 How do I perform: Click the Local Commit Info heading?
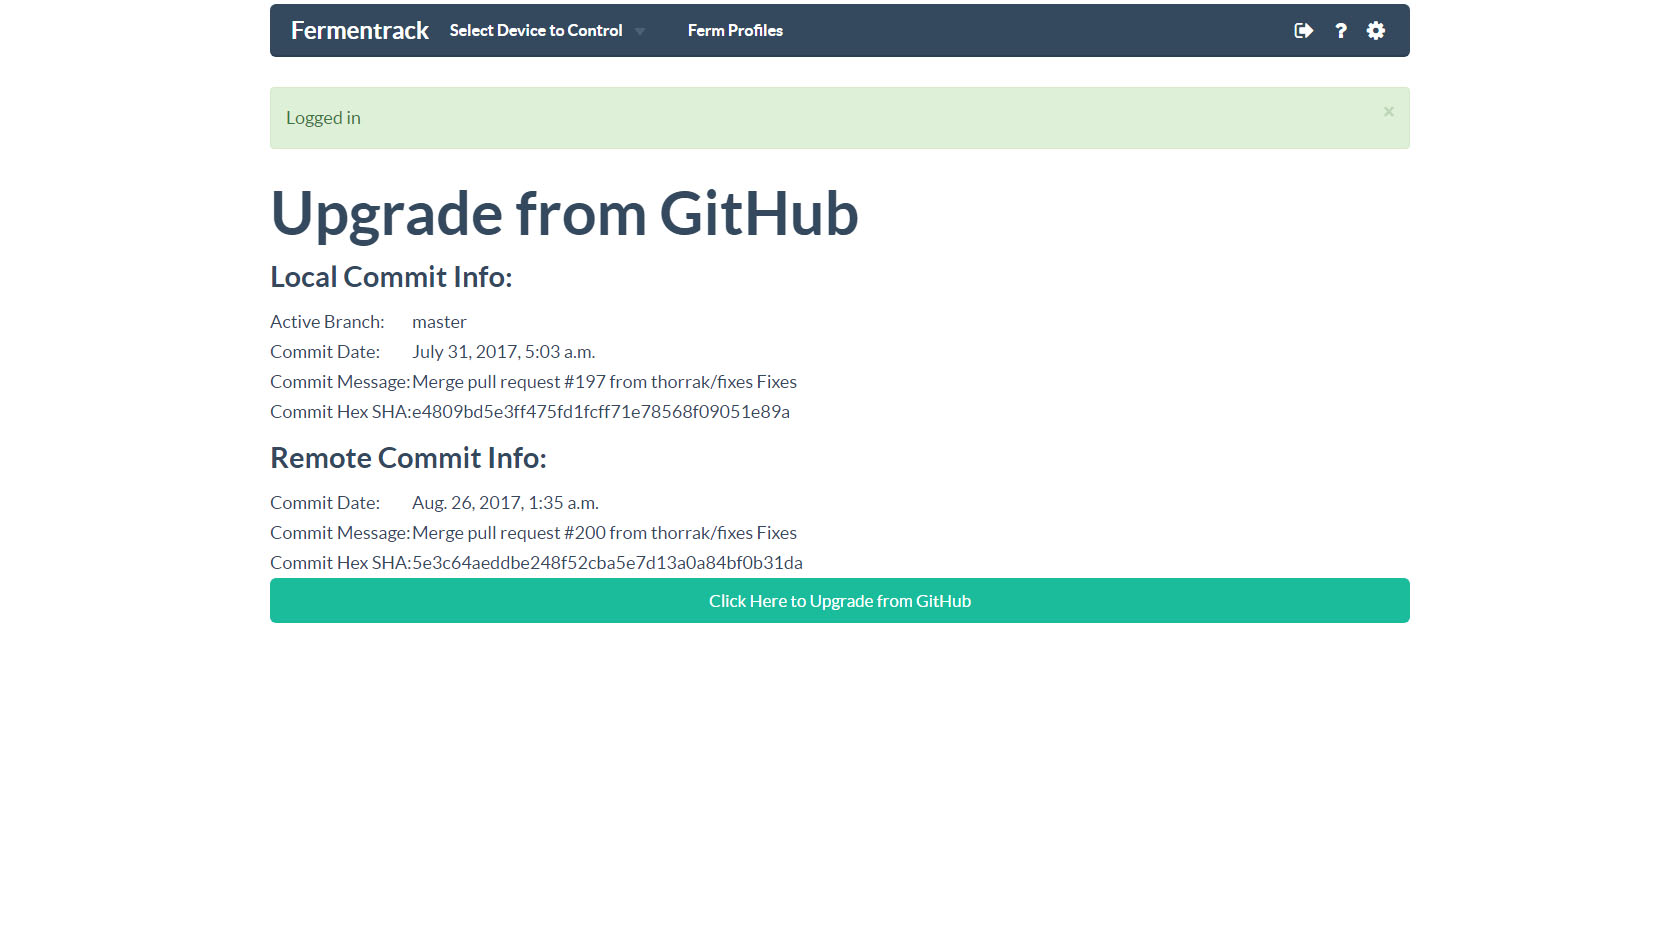(391, 277)
